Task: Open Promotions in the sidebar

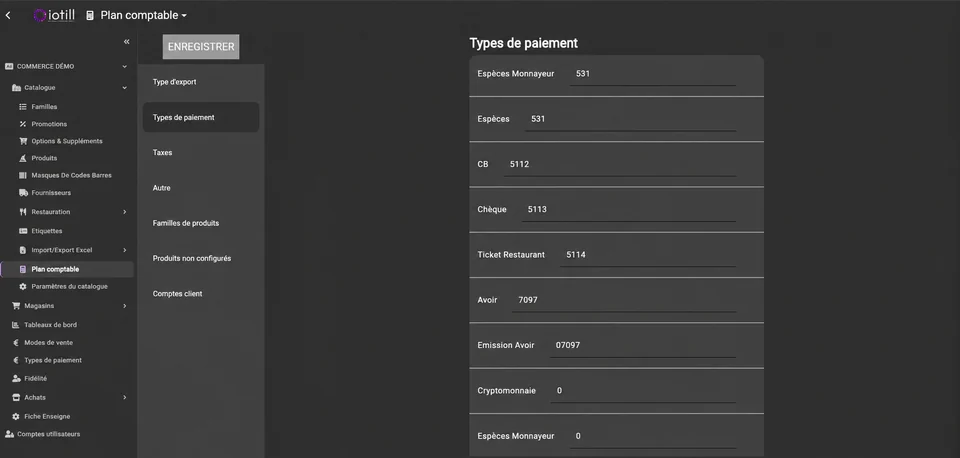Action: [x=49, y=124]
